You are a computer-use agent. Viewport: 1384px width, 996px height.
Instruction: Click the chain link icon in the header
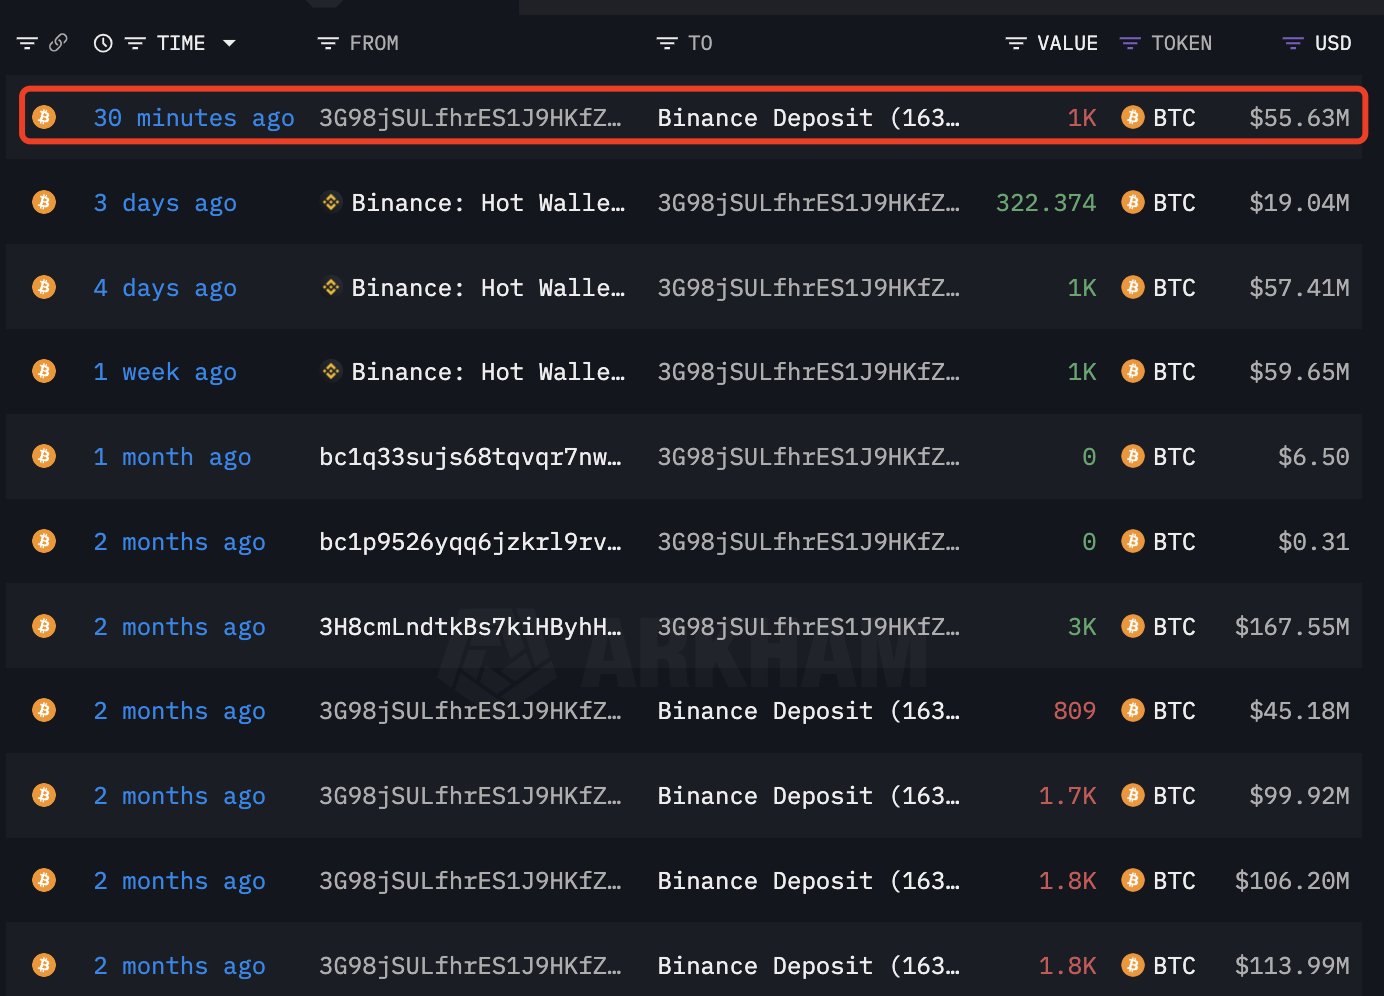coord(58,42)
